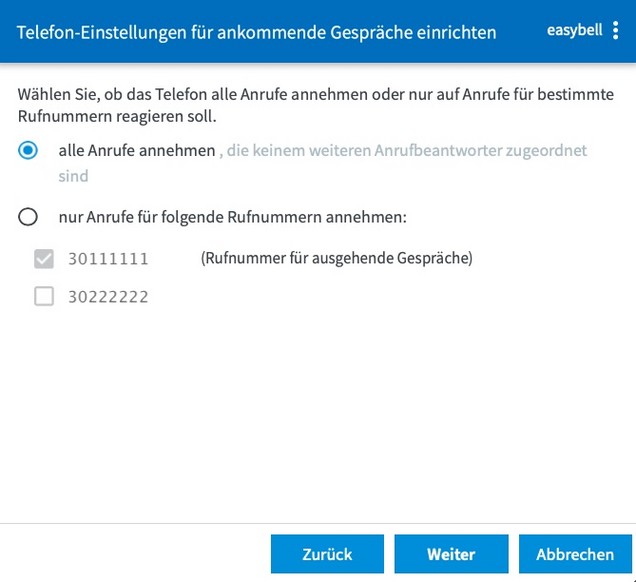The image size is (636, 582).
Task: Continue with the Weiter button
Action: [x=451, y=554]
